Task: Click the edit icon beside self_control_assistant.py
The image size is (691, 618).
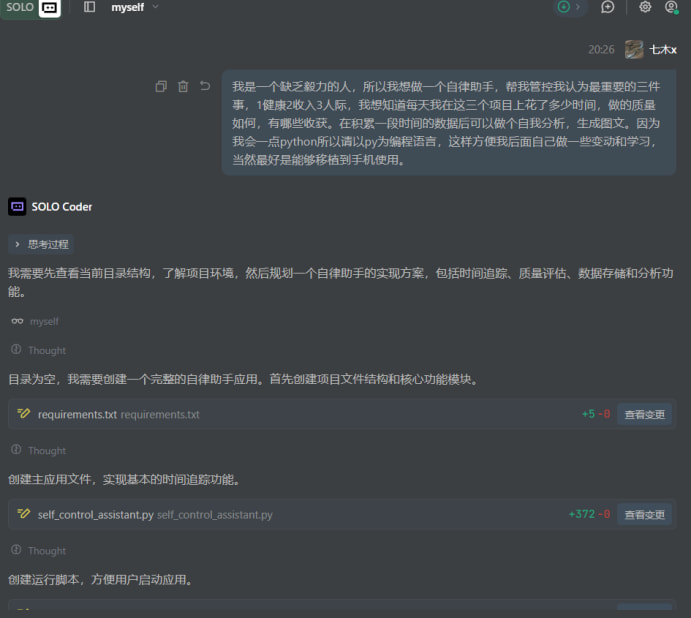Action: (x=23, y=514)
